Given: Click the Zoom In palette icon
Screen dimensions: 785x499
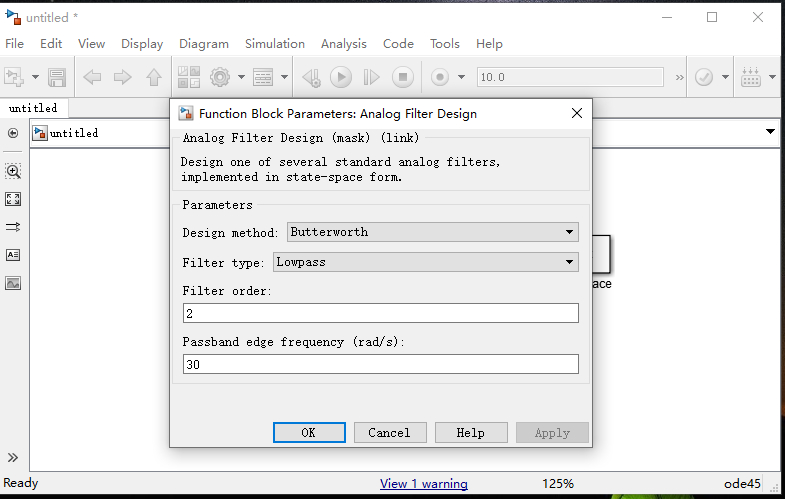Looking at the screenshot, I should pyautogui.click(x=13, y=171).
